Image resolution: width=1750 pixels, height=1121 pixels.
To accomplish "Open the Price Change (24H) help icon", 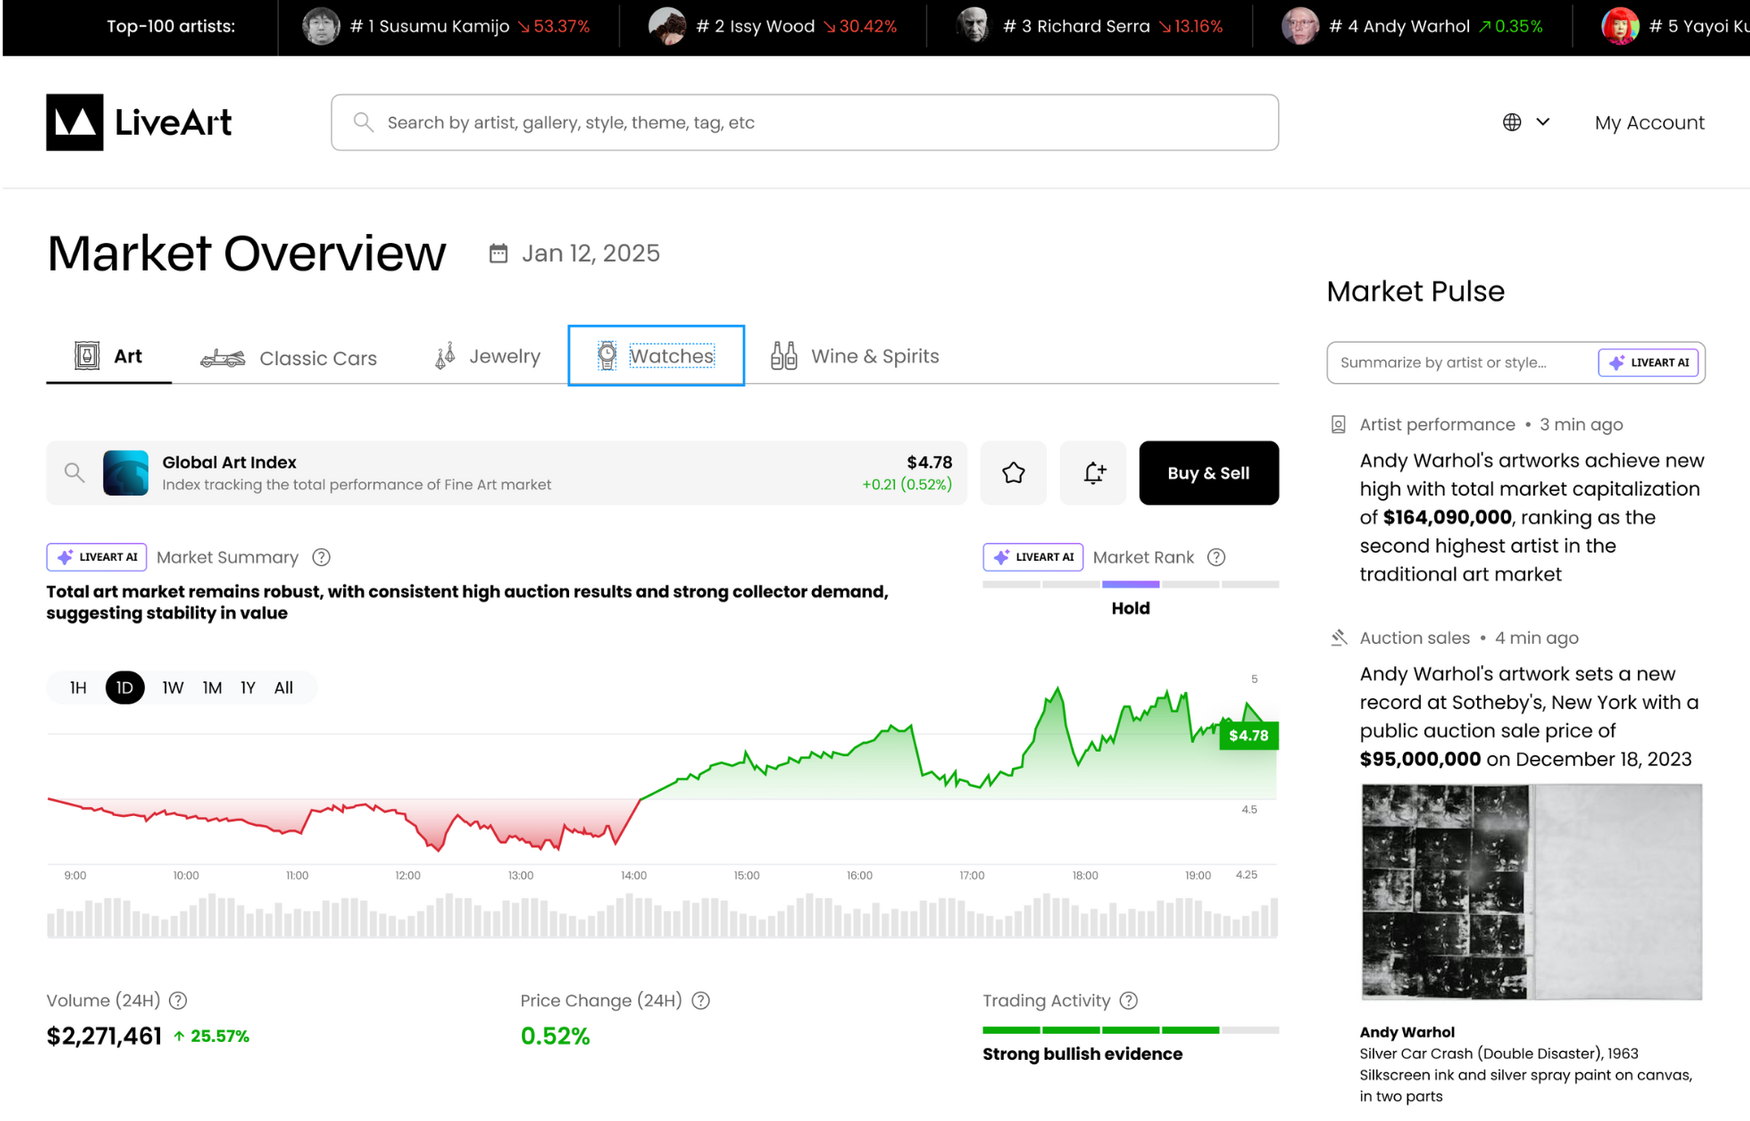I will [701, 1000].
